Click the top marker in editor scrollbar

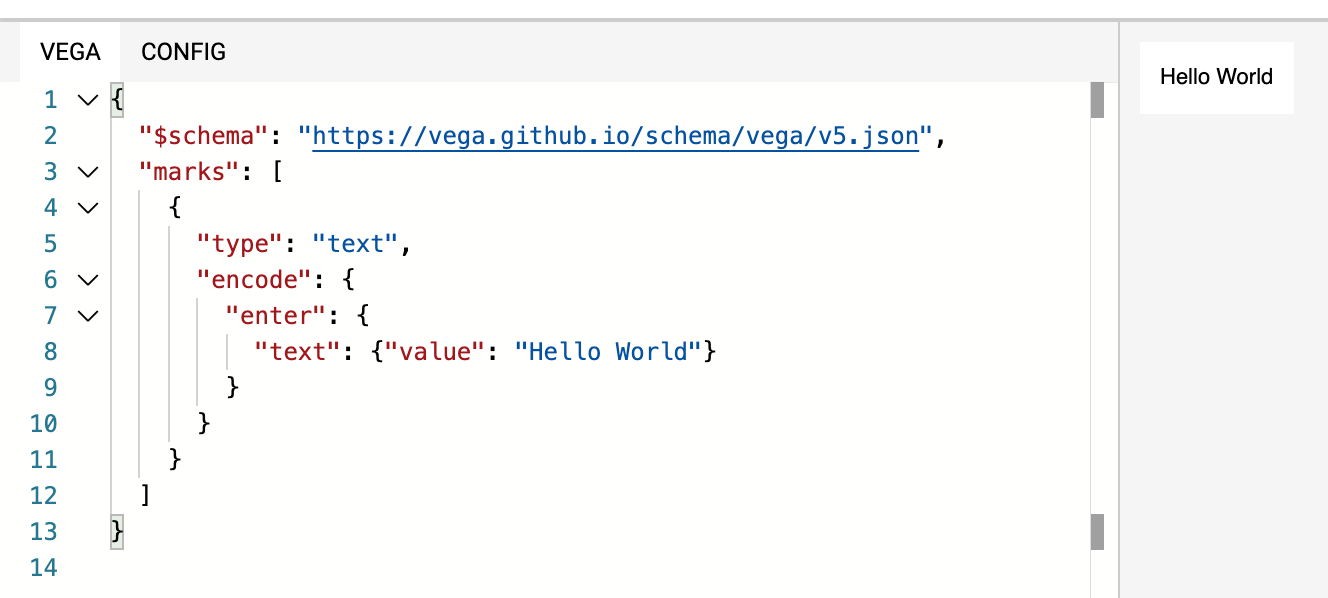click(x=1097, y=101)
